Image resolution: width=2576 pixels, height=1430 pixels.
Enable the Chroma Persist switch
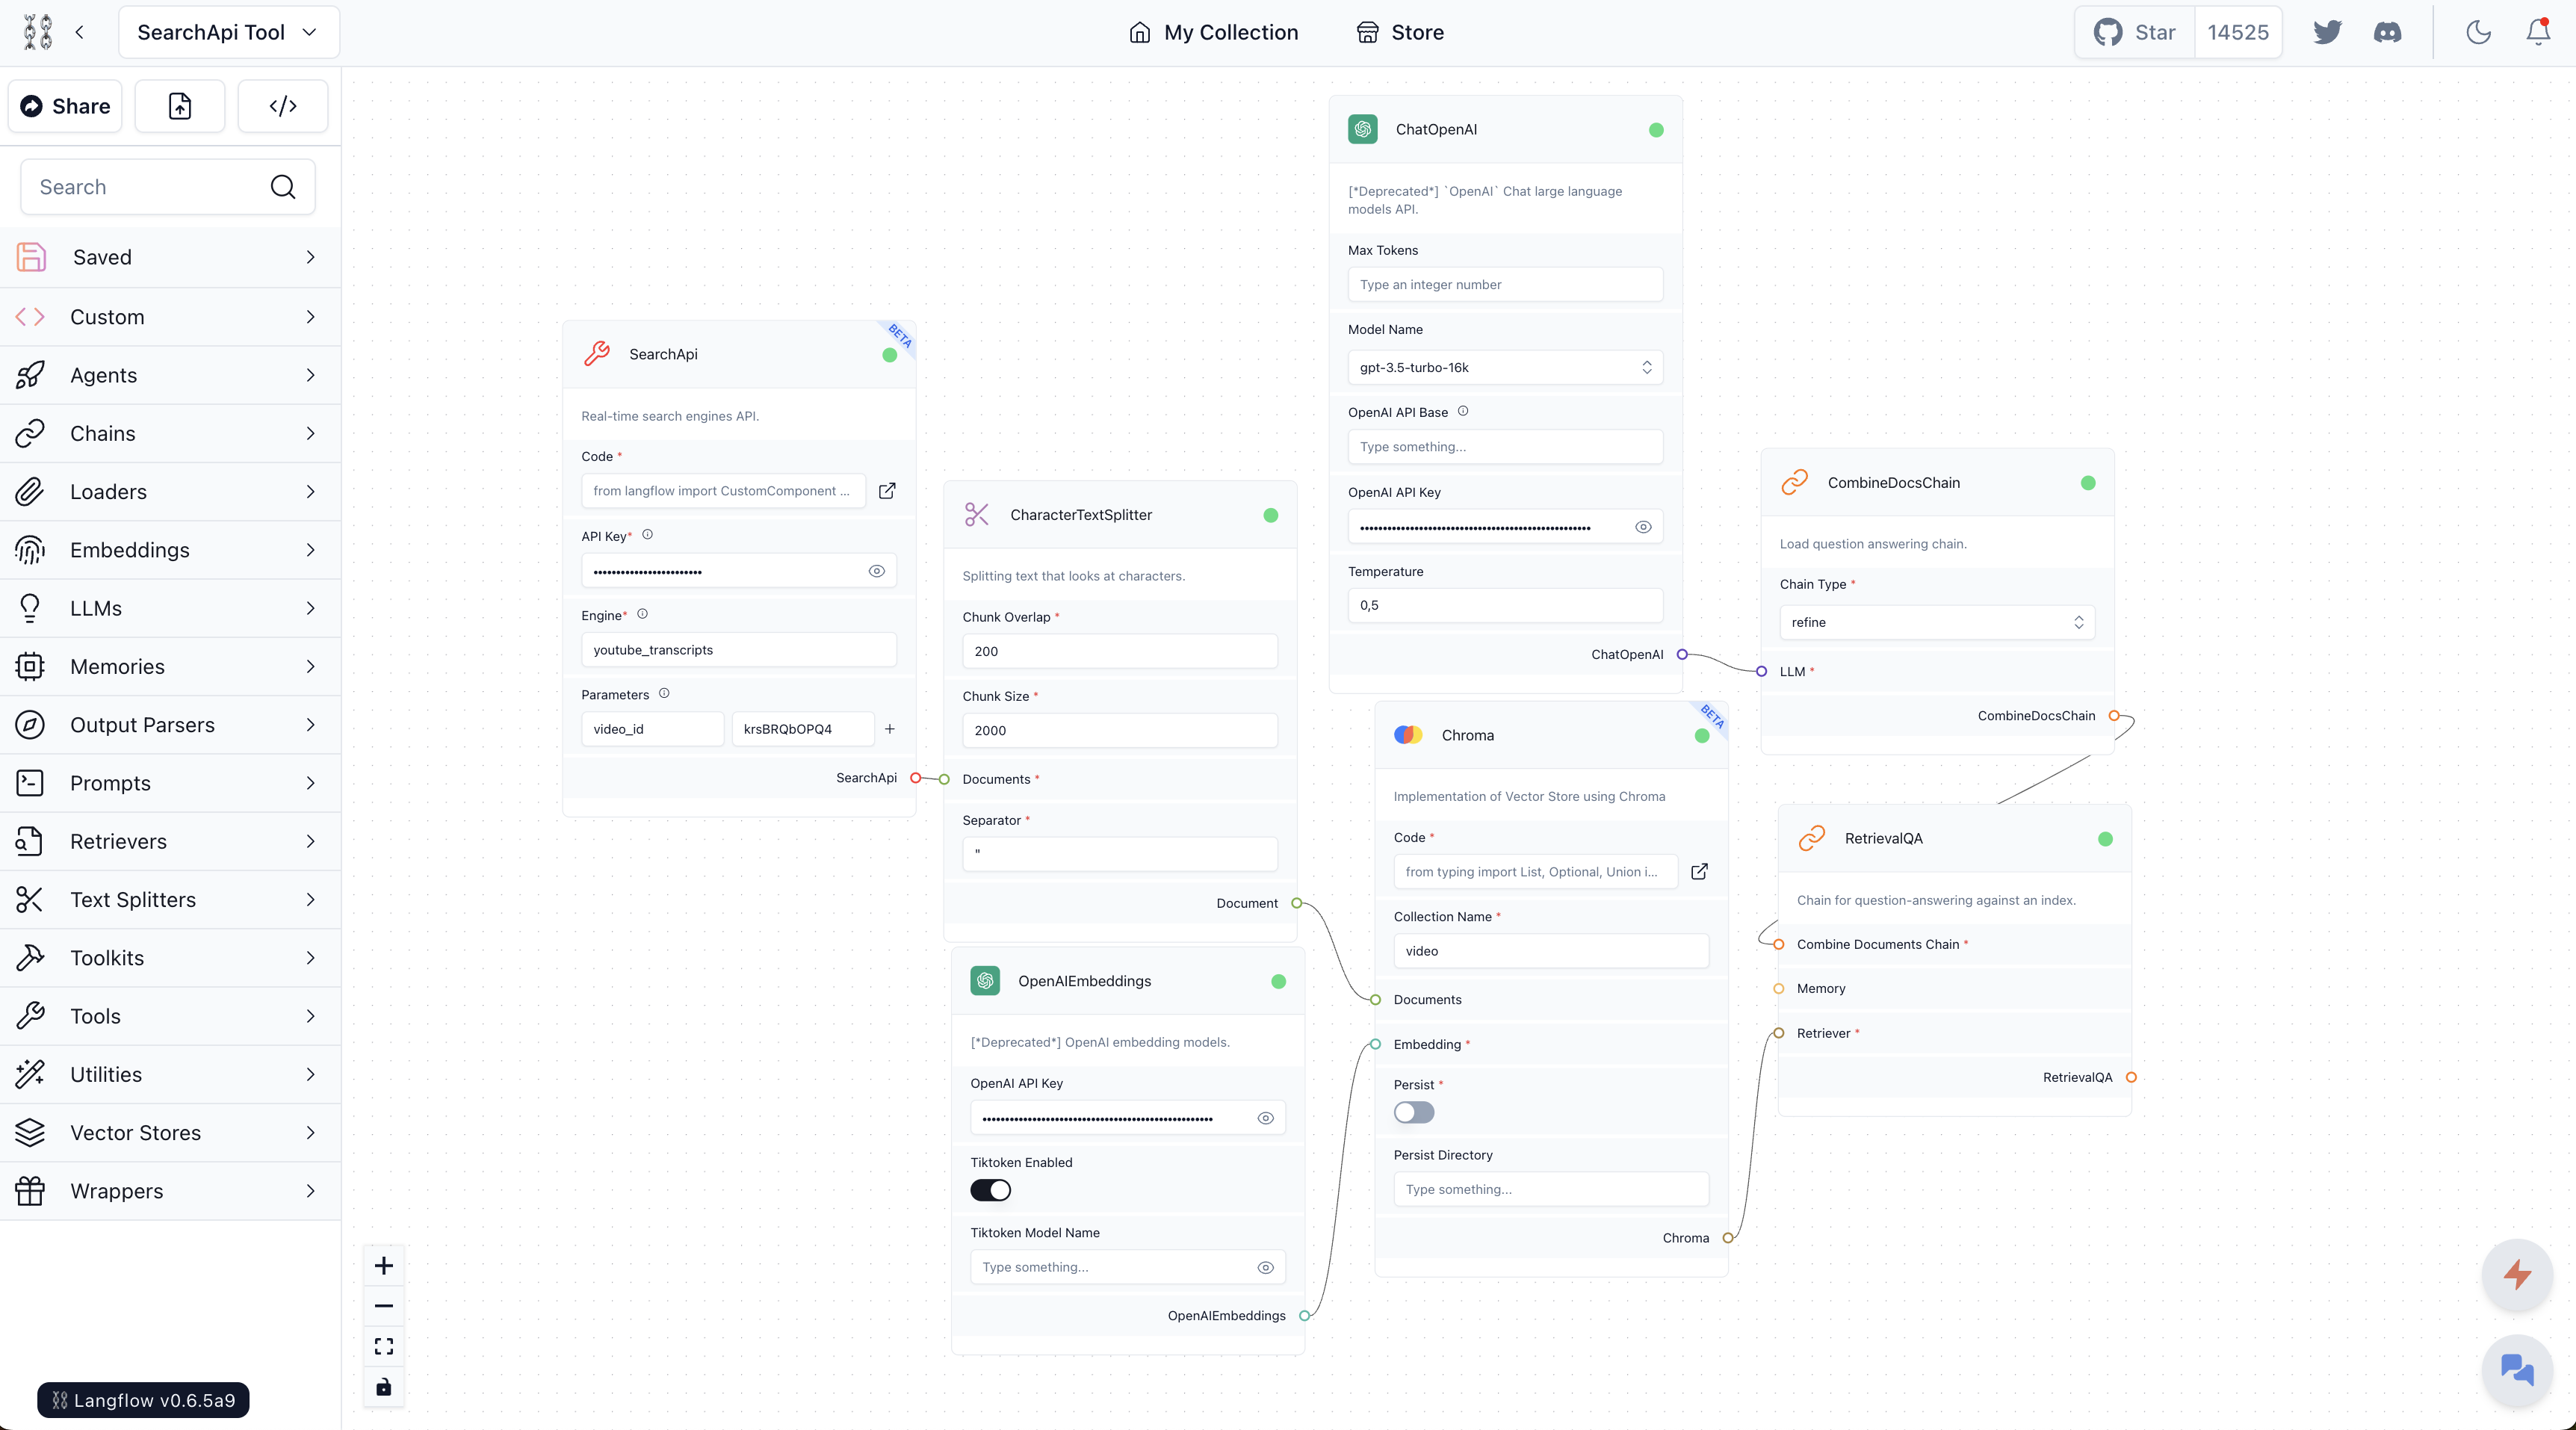pyautogui.click(x=1414, y=1112)
